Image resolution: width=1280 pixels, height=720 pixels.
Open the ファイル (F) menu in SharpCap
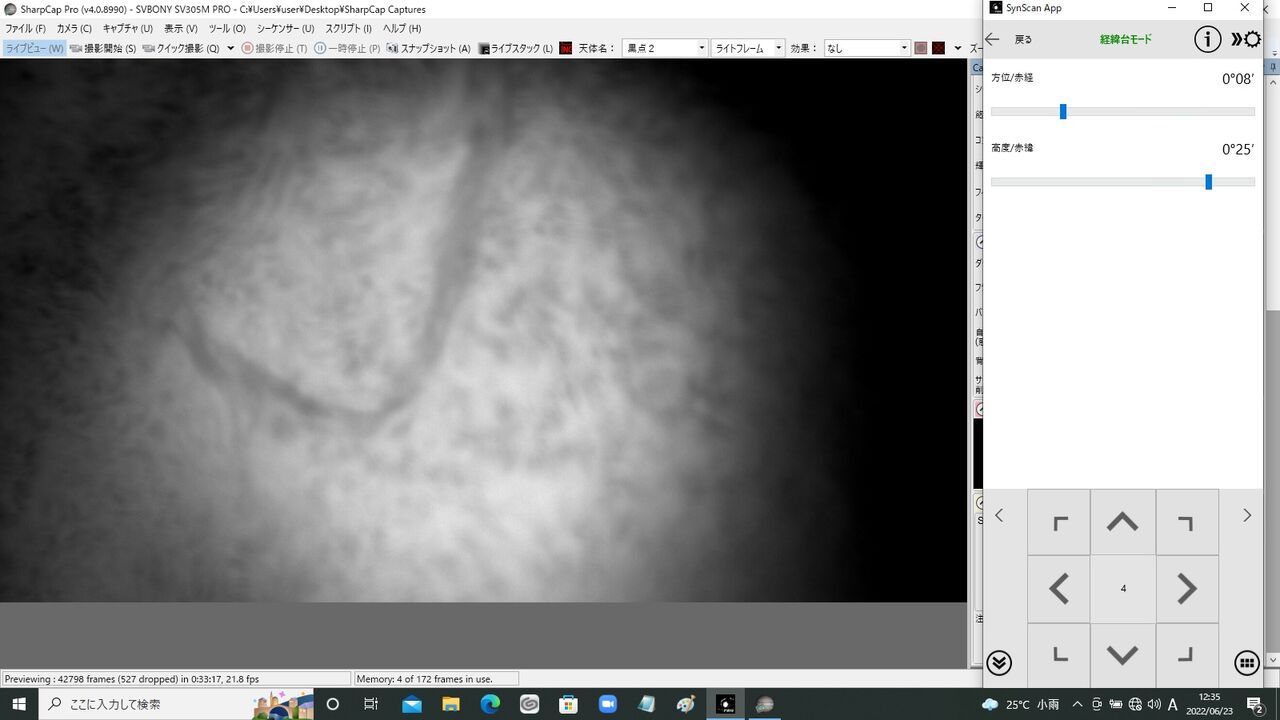click(x=26, y=29)
